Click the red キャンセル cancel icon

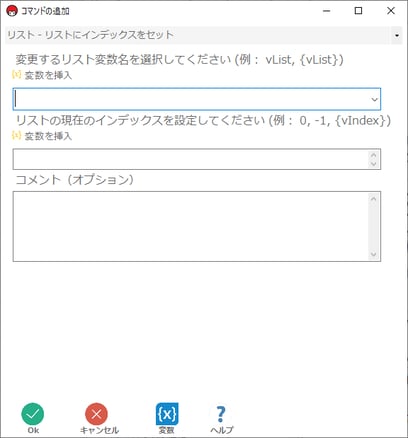(x=96, y=414)
